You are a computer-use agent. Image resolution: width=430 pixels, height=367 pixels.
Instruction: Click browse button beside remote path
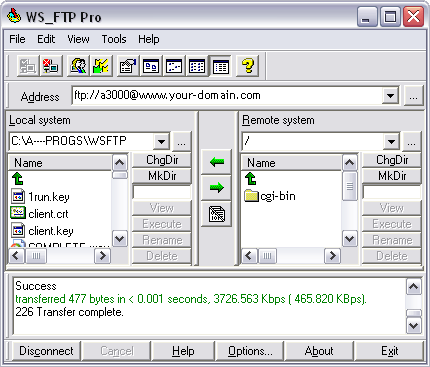coord(411,142)
